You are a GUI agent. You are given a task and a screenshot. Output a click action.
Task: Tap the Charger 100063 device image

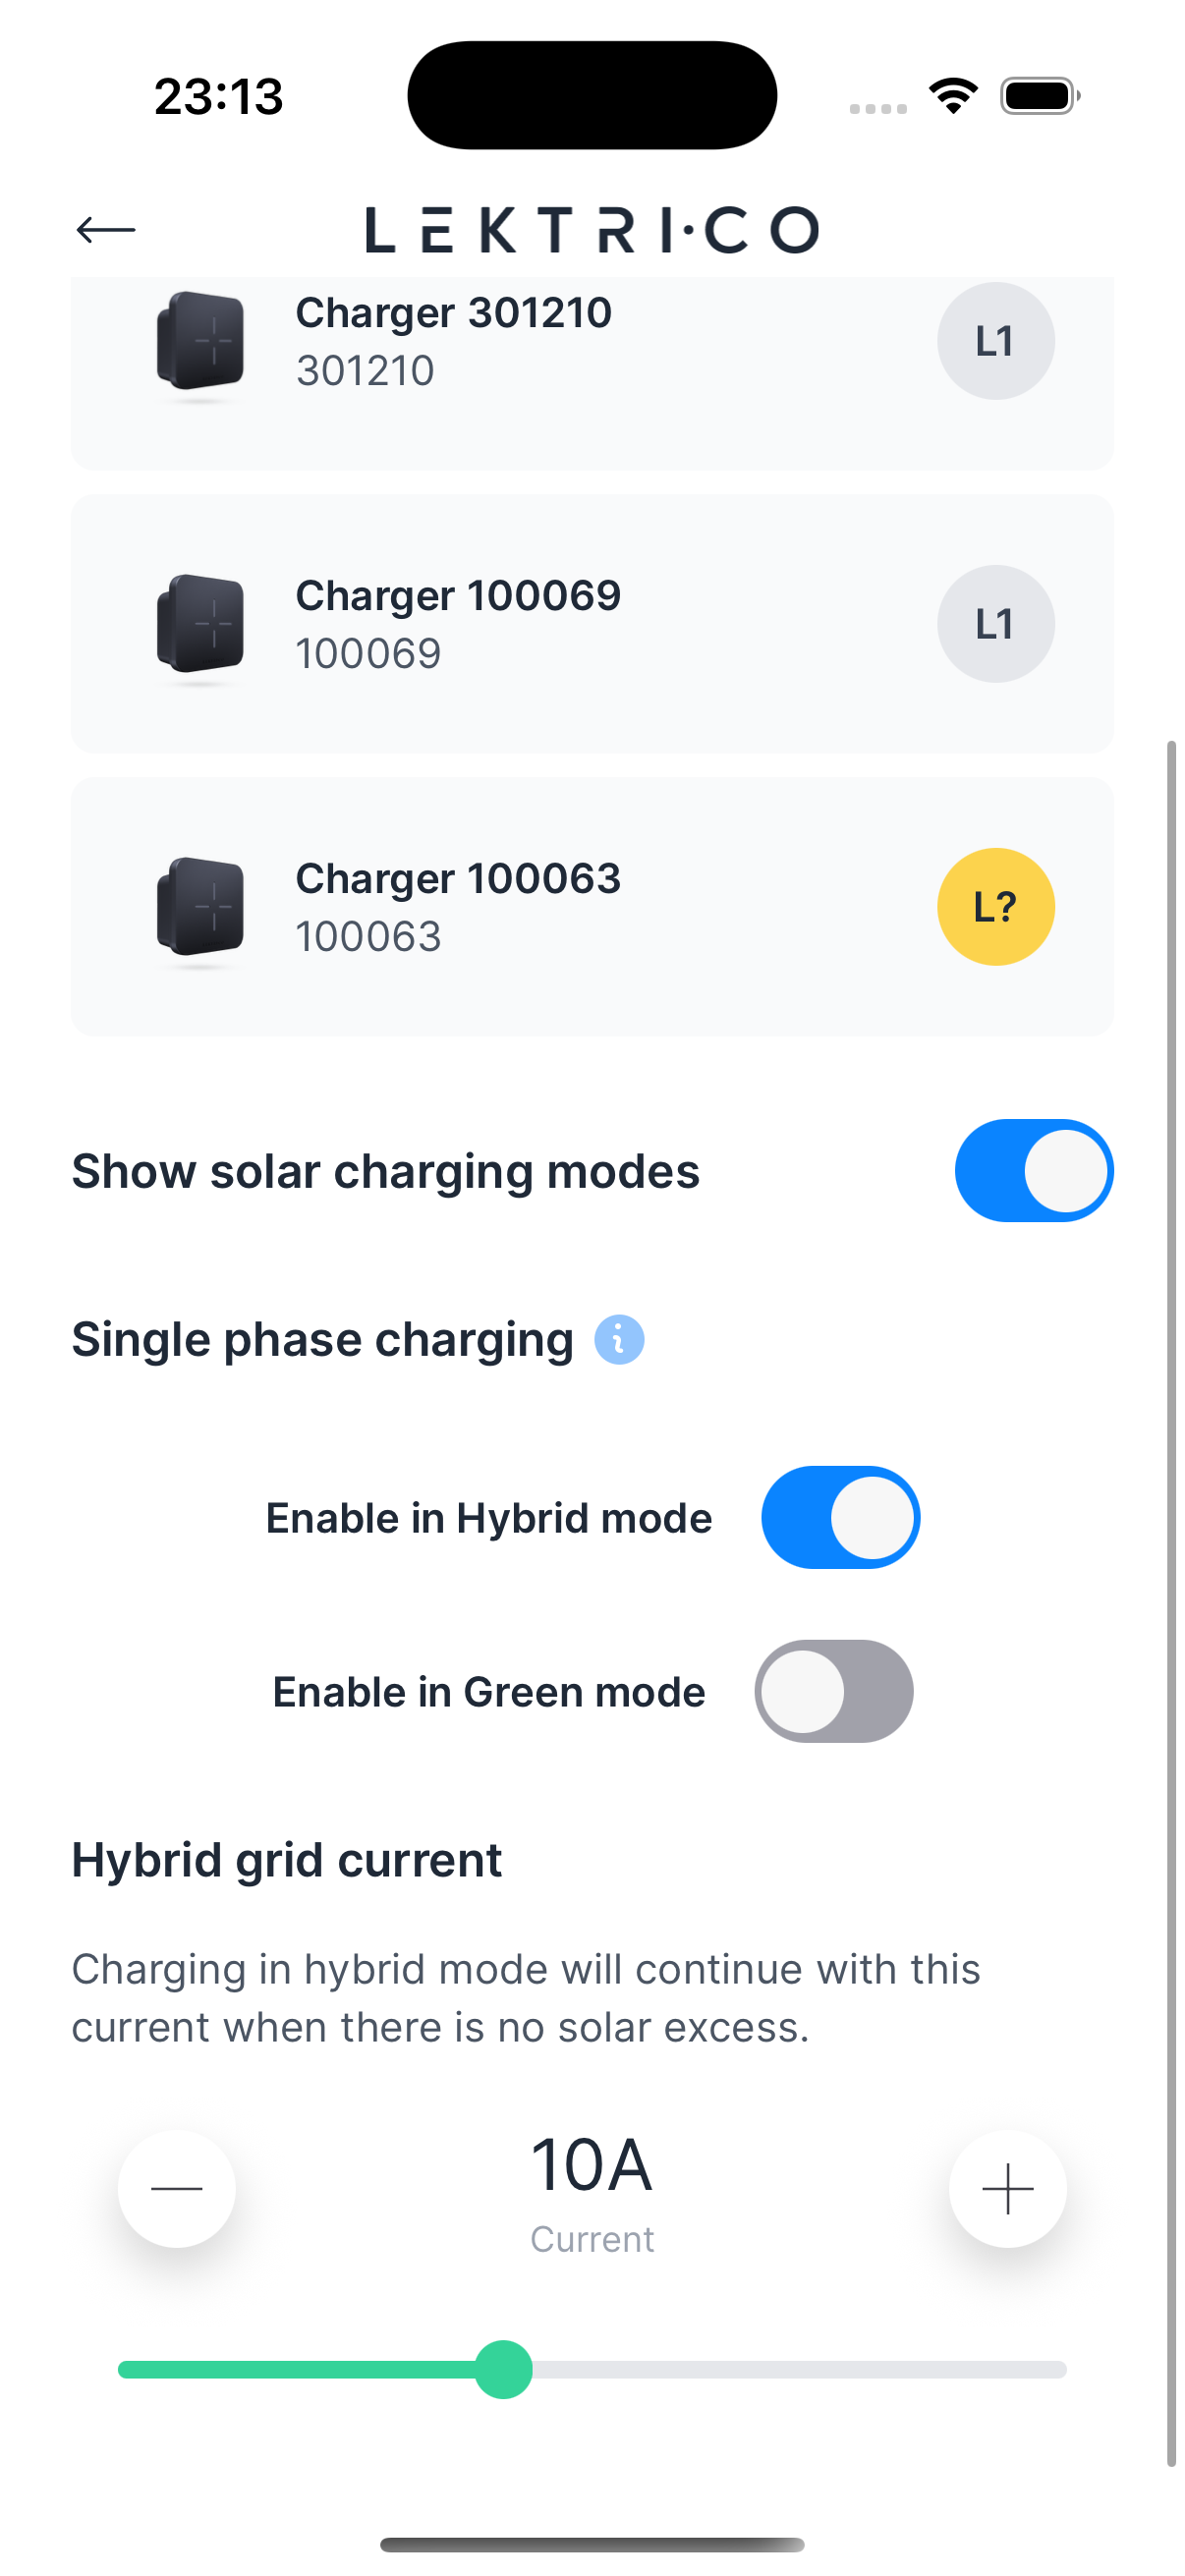pos(200,907)
